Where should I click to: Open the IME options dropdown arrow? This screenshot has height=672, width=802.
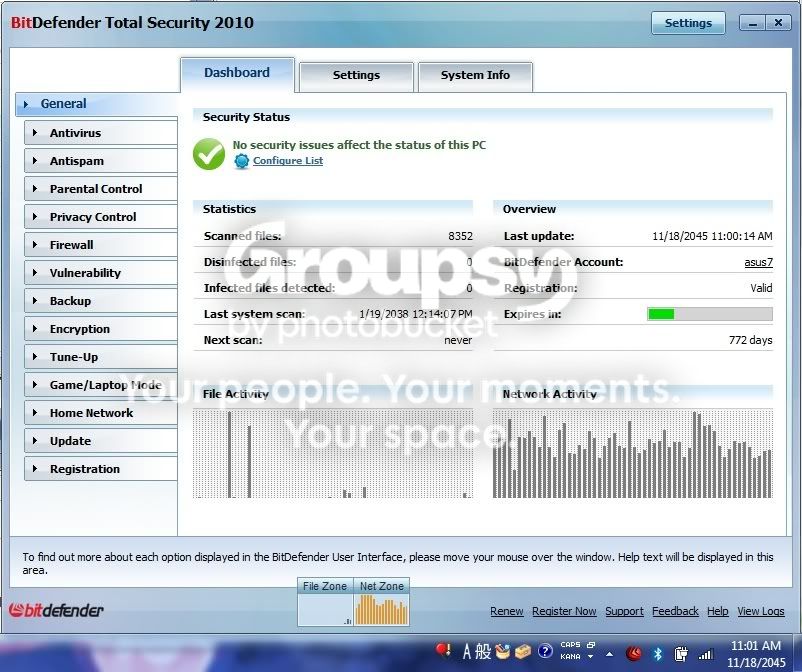(x=590, y=657)
